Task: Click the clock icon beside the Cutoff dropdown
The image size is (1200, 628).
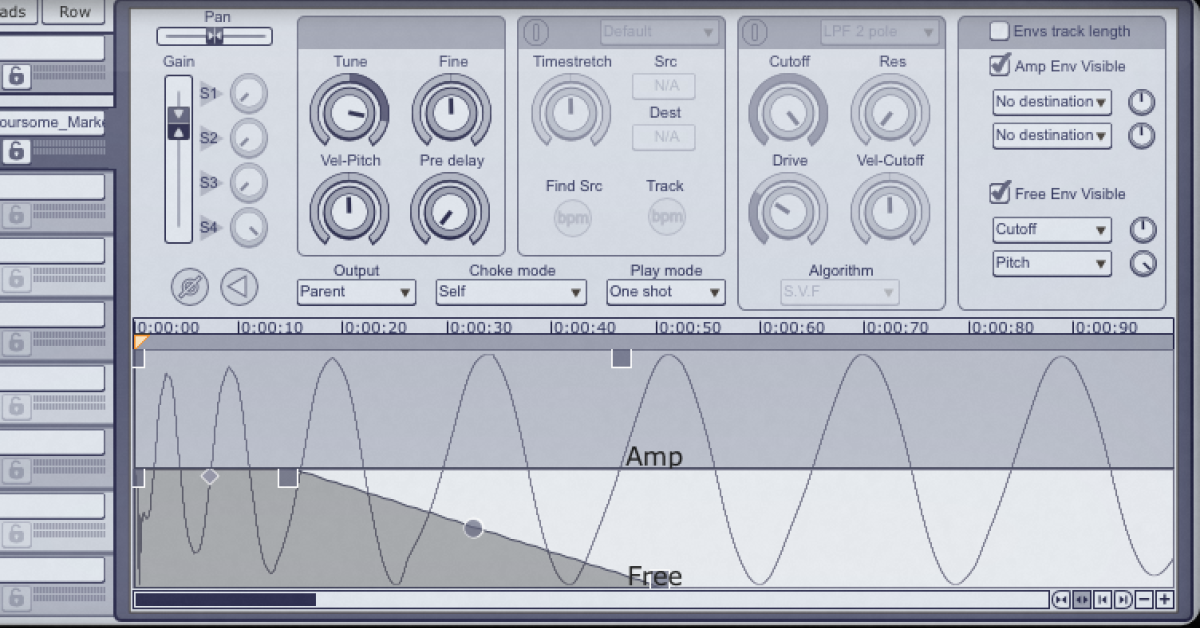Action: [1142, 230]
